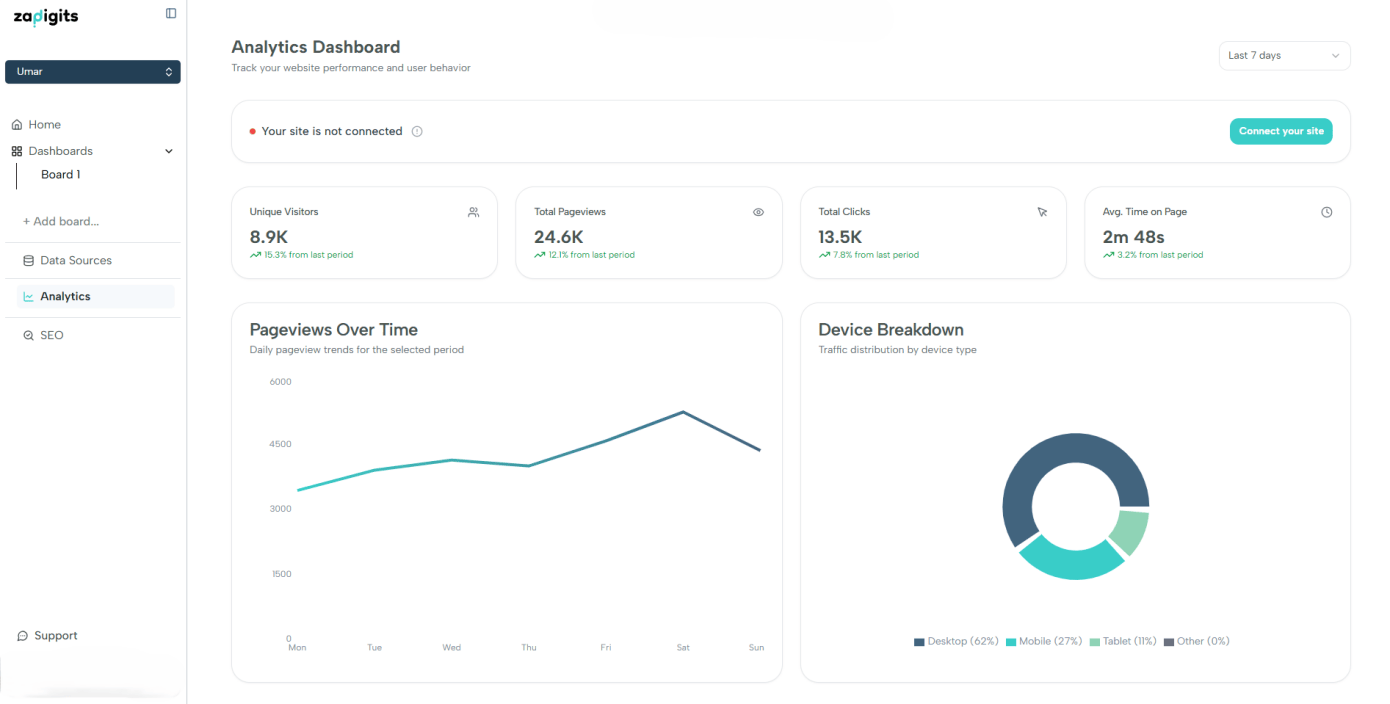This screenshot has width=1390, height=704.
Task: Collapse the Dashboards section chevron
Action: coord(168,152)
